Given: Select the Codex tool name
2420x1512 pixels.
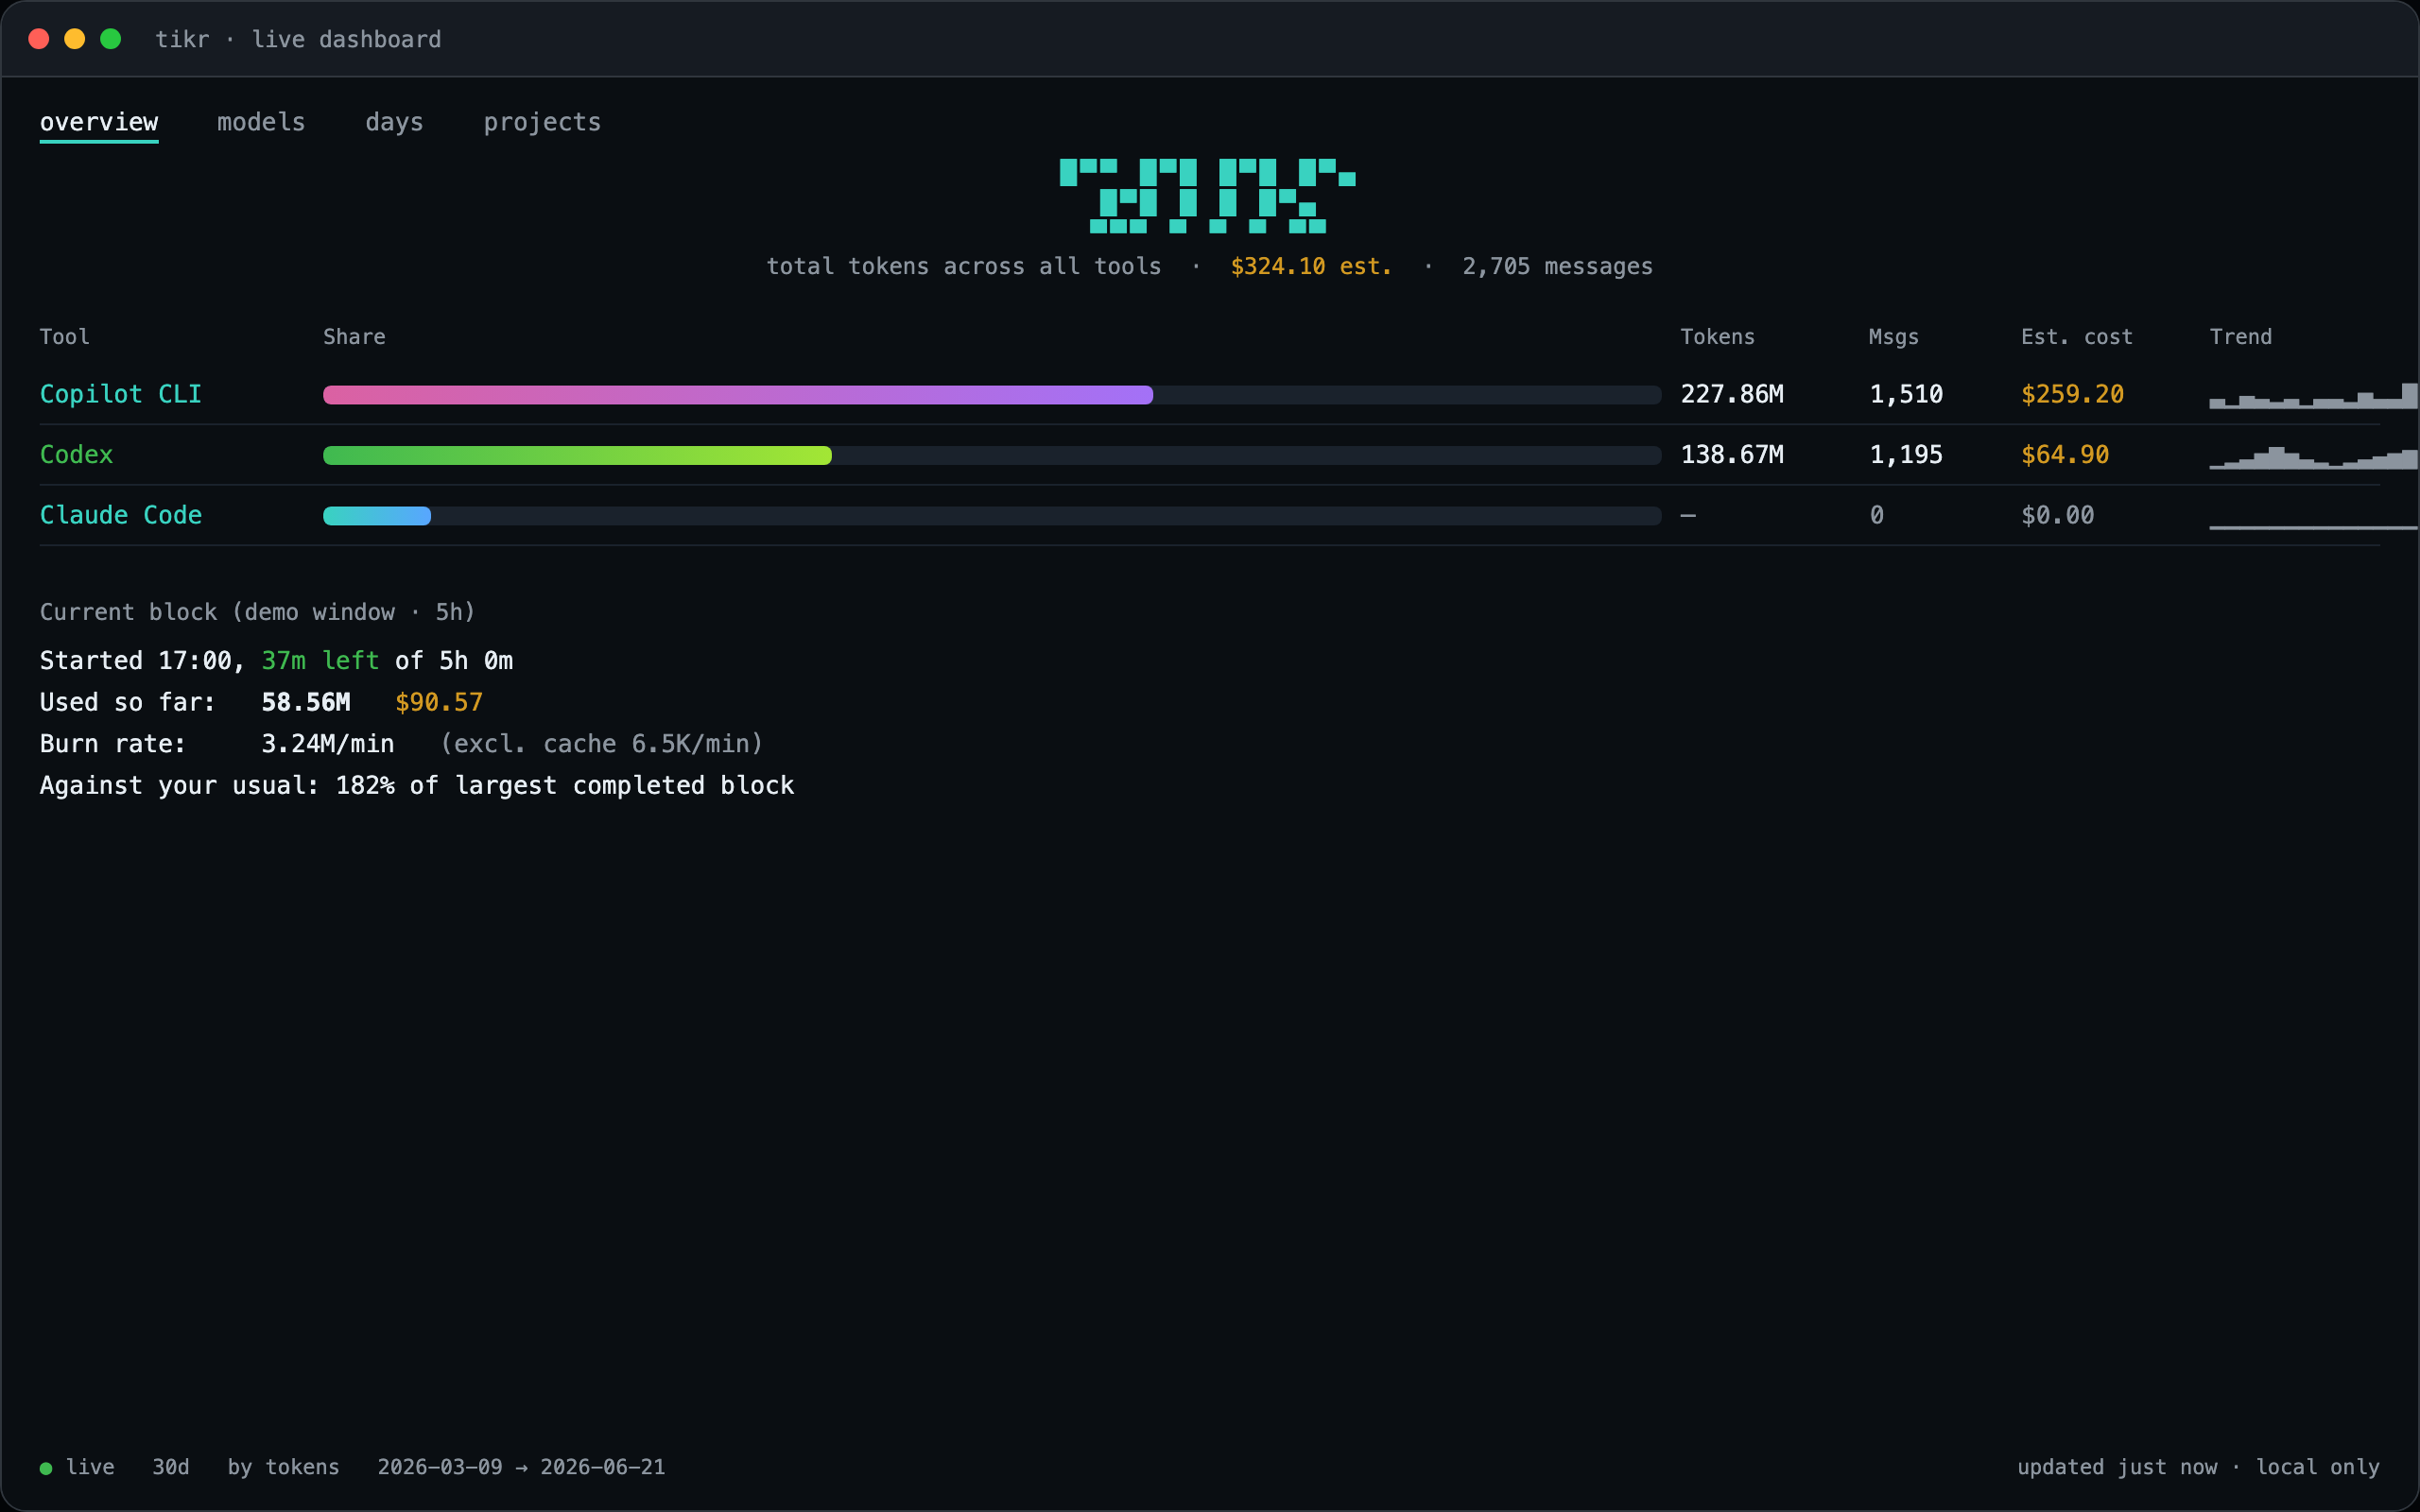Looking at the screenshot, I should [76, 455].
